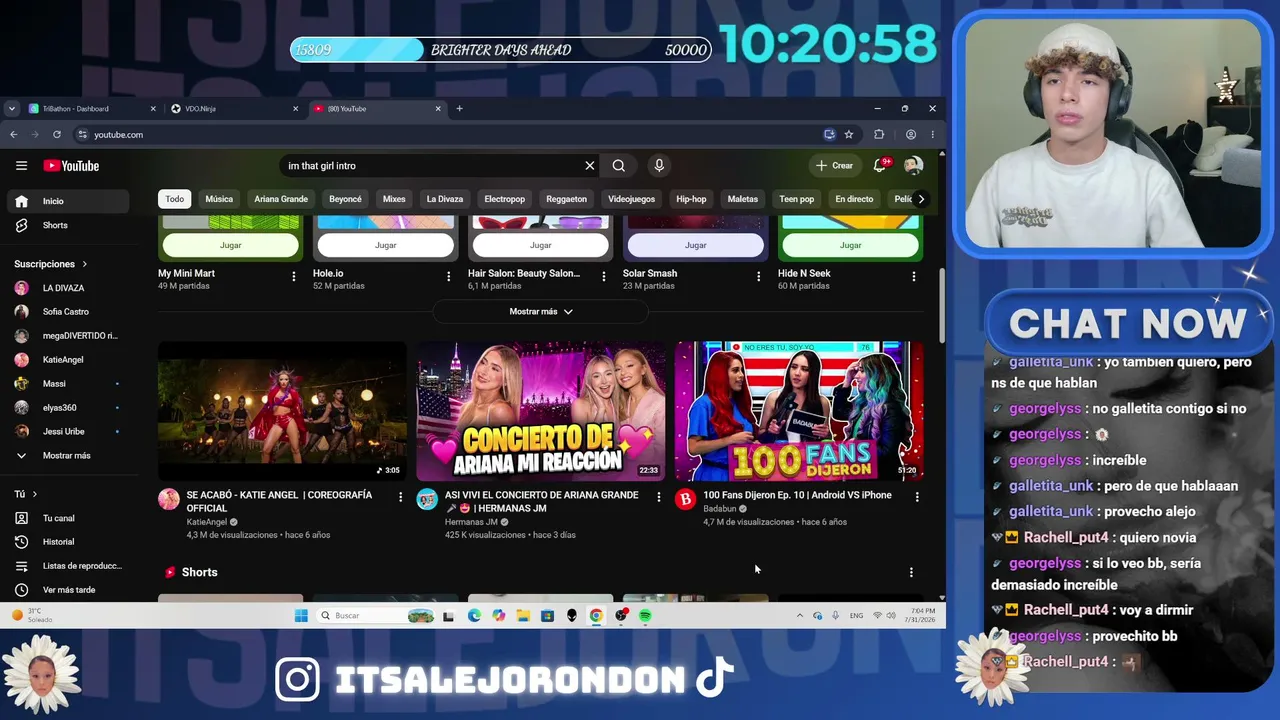Clear the search box text
The height and width of the screenshot is (720, 1280).
pos(590,166)
